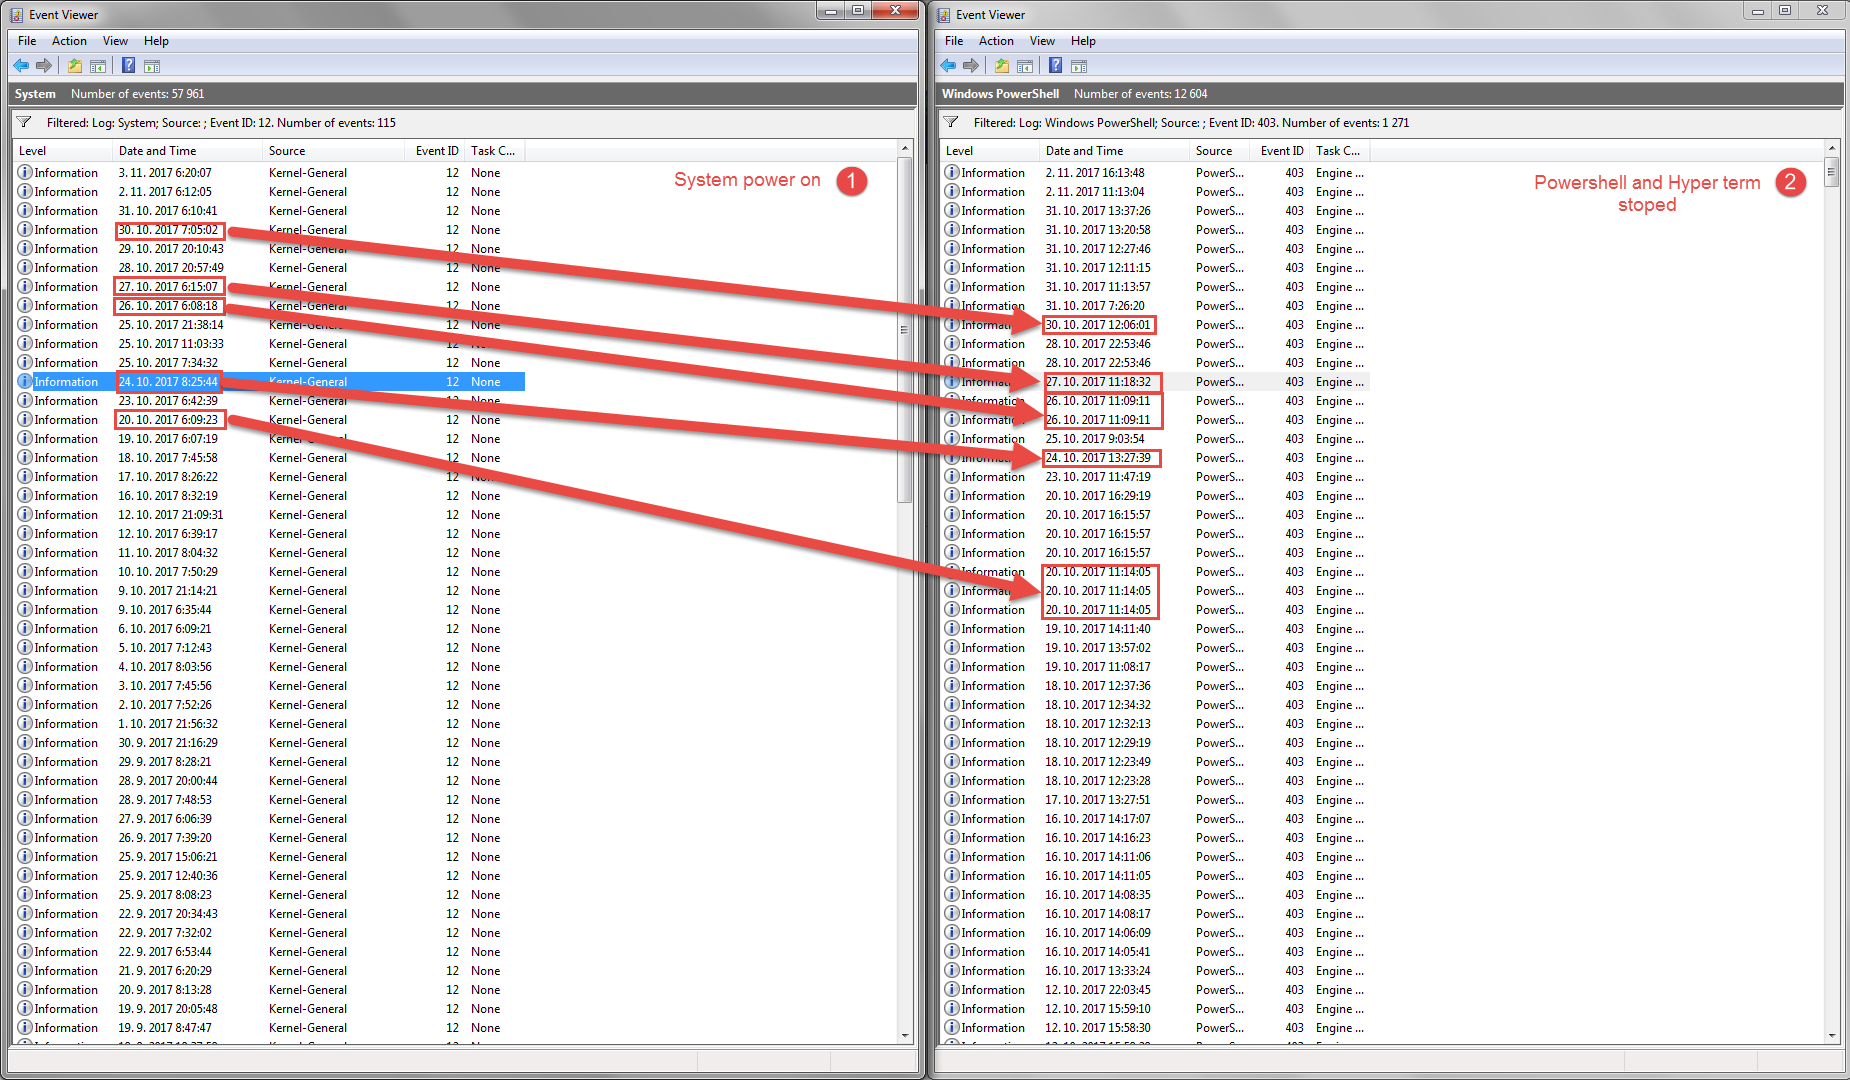Open File menu in left Event Viewer
This screenshot has width=1850, height=1080.
click(27, 41)
